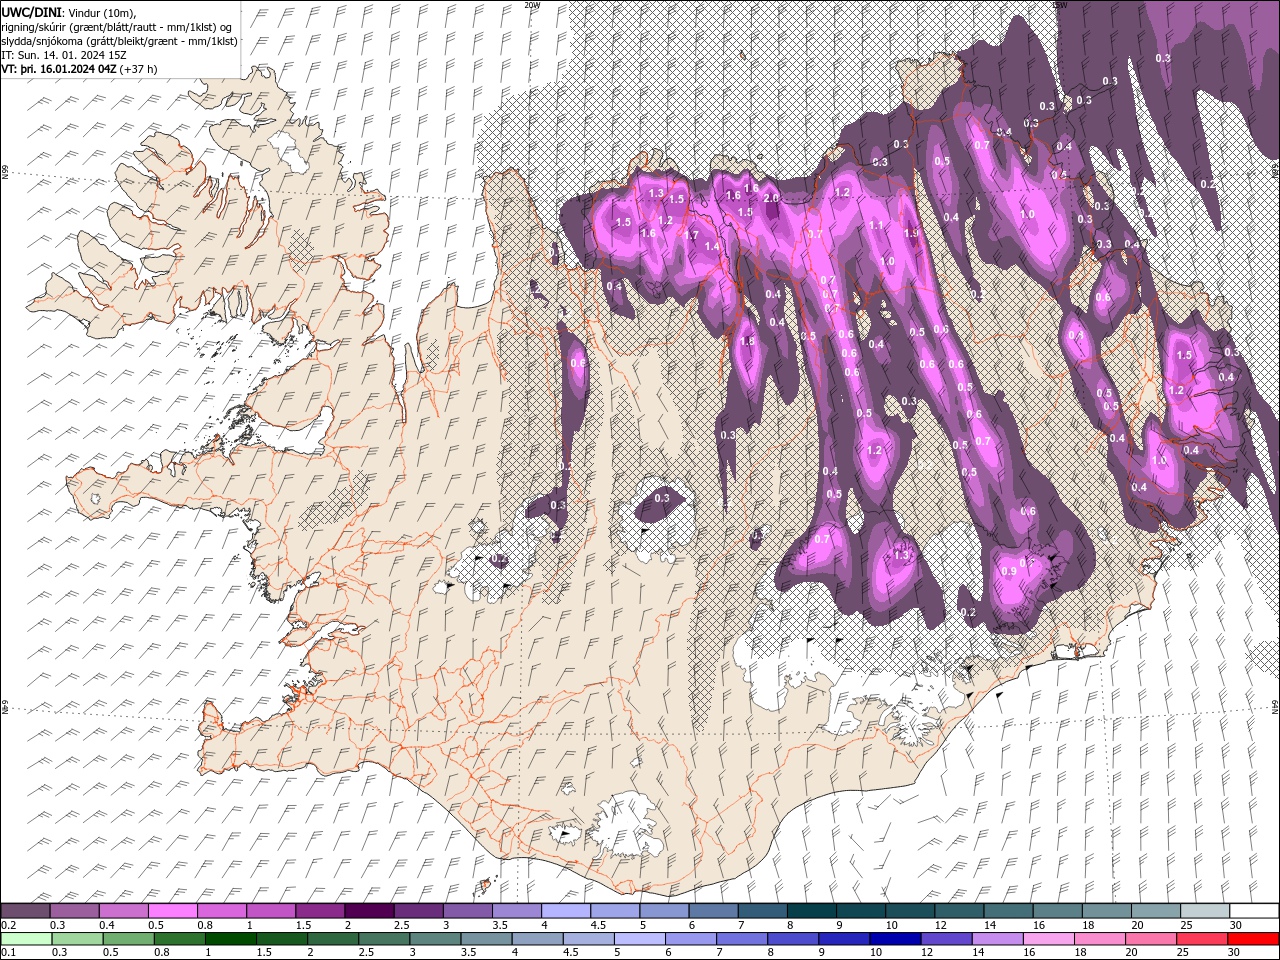This screenshot has width=1280, height=960.
Task: Click the pale grey swatch between 25 and 30 upper legend
Action: [x=1203, y=911]
